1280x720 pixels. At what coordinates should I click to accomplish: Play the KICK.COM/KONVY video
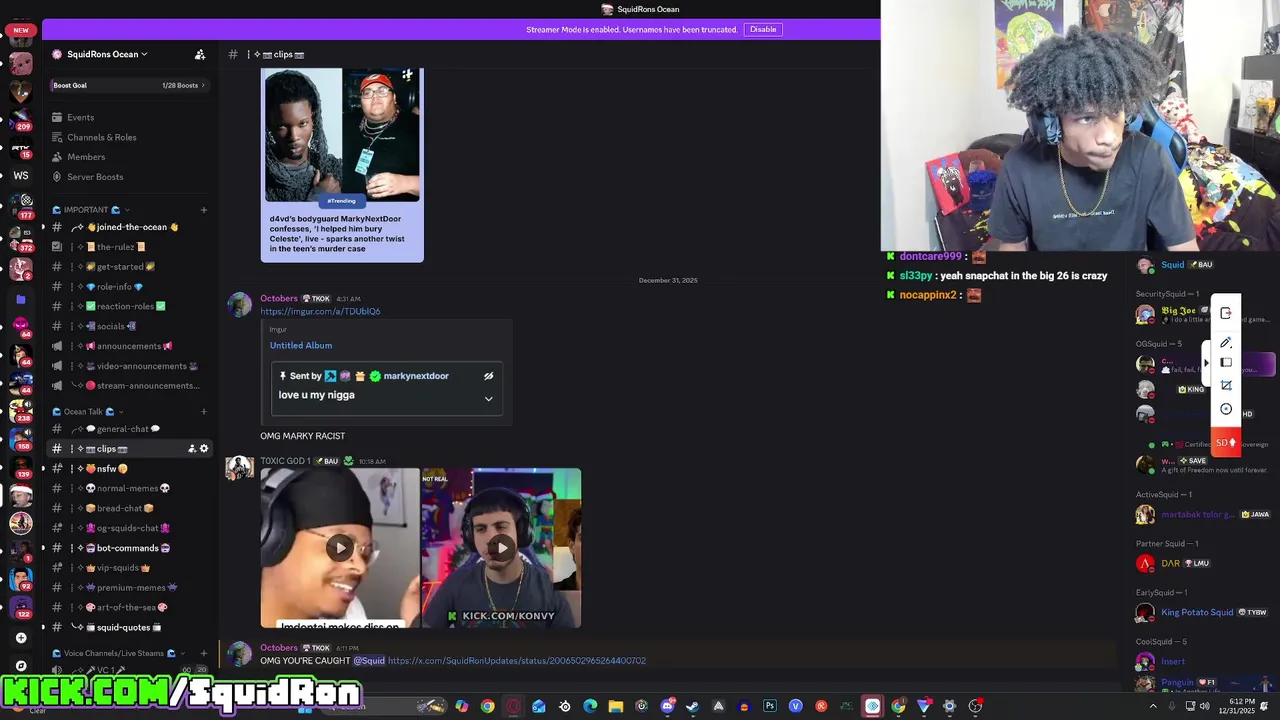pyautogui.click(x=501, y=548)
